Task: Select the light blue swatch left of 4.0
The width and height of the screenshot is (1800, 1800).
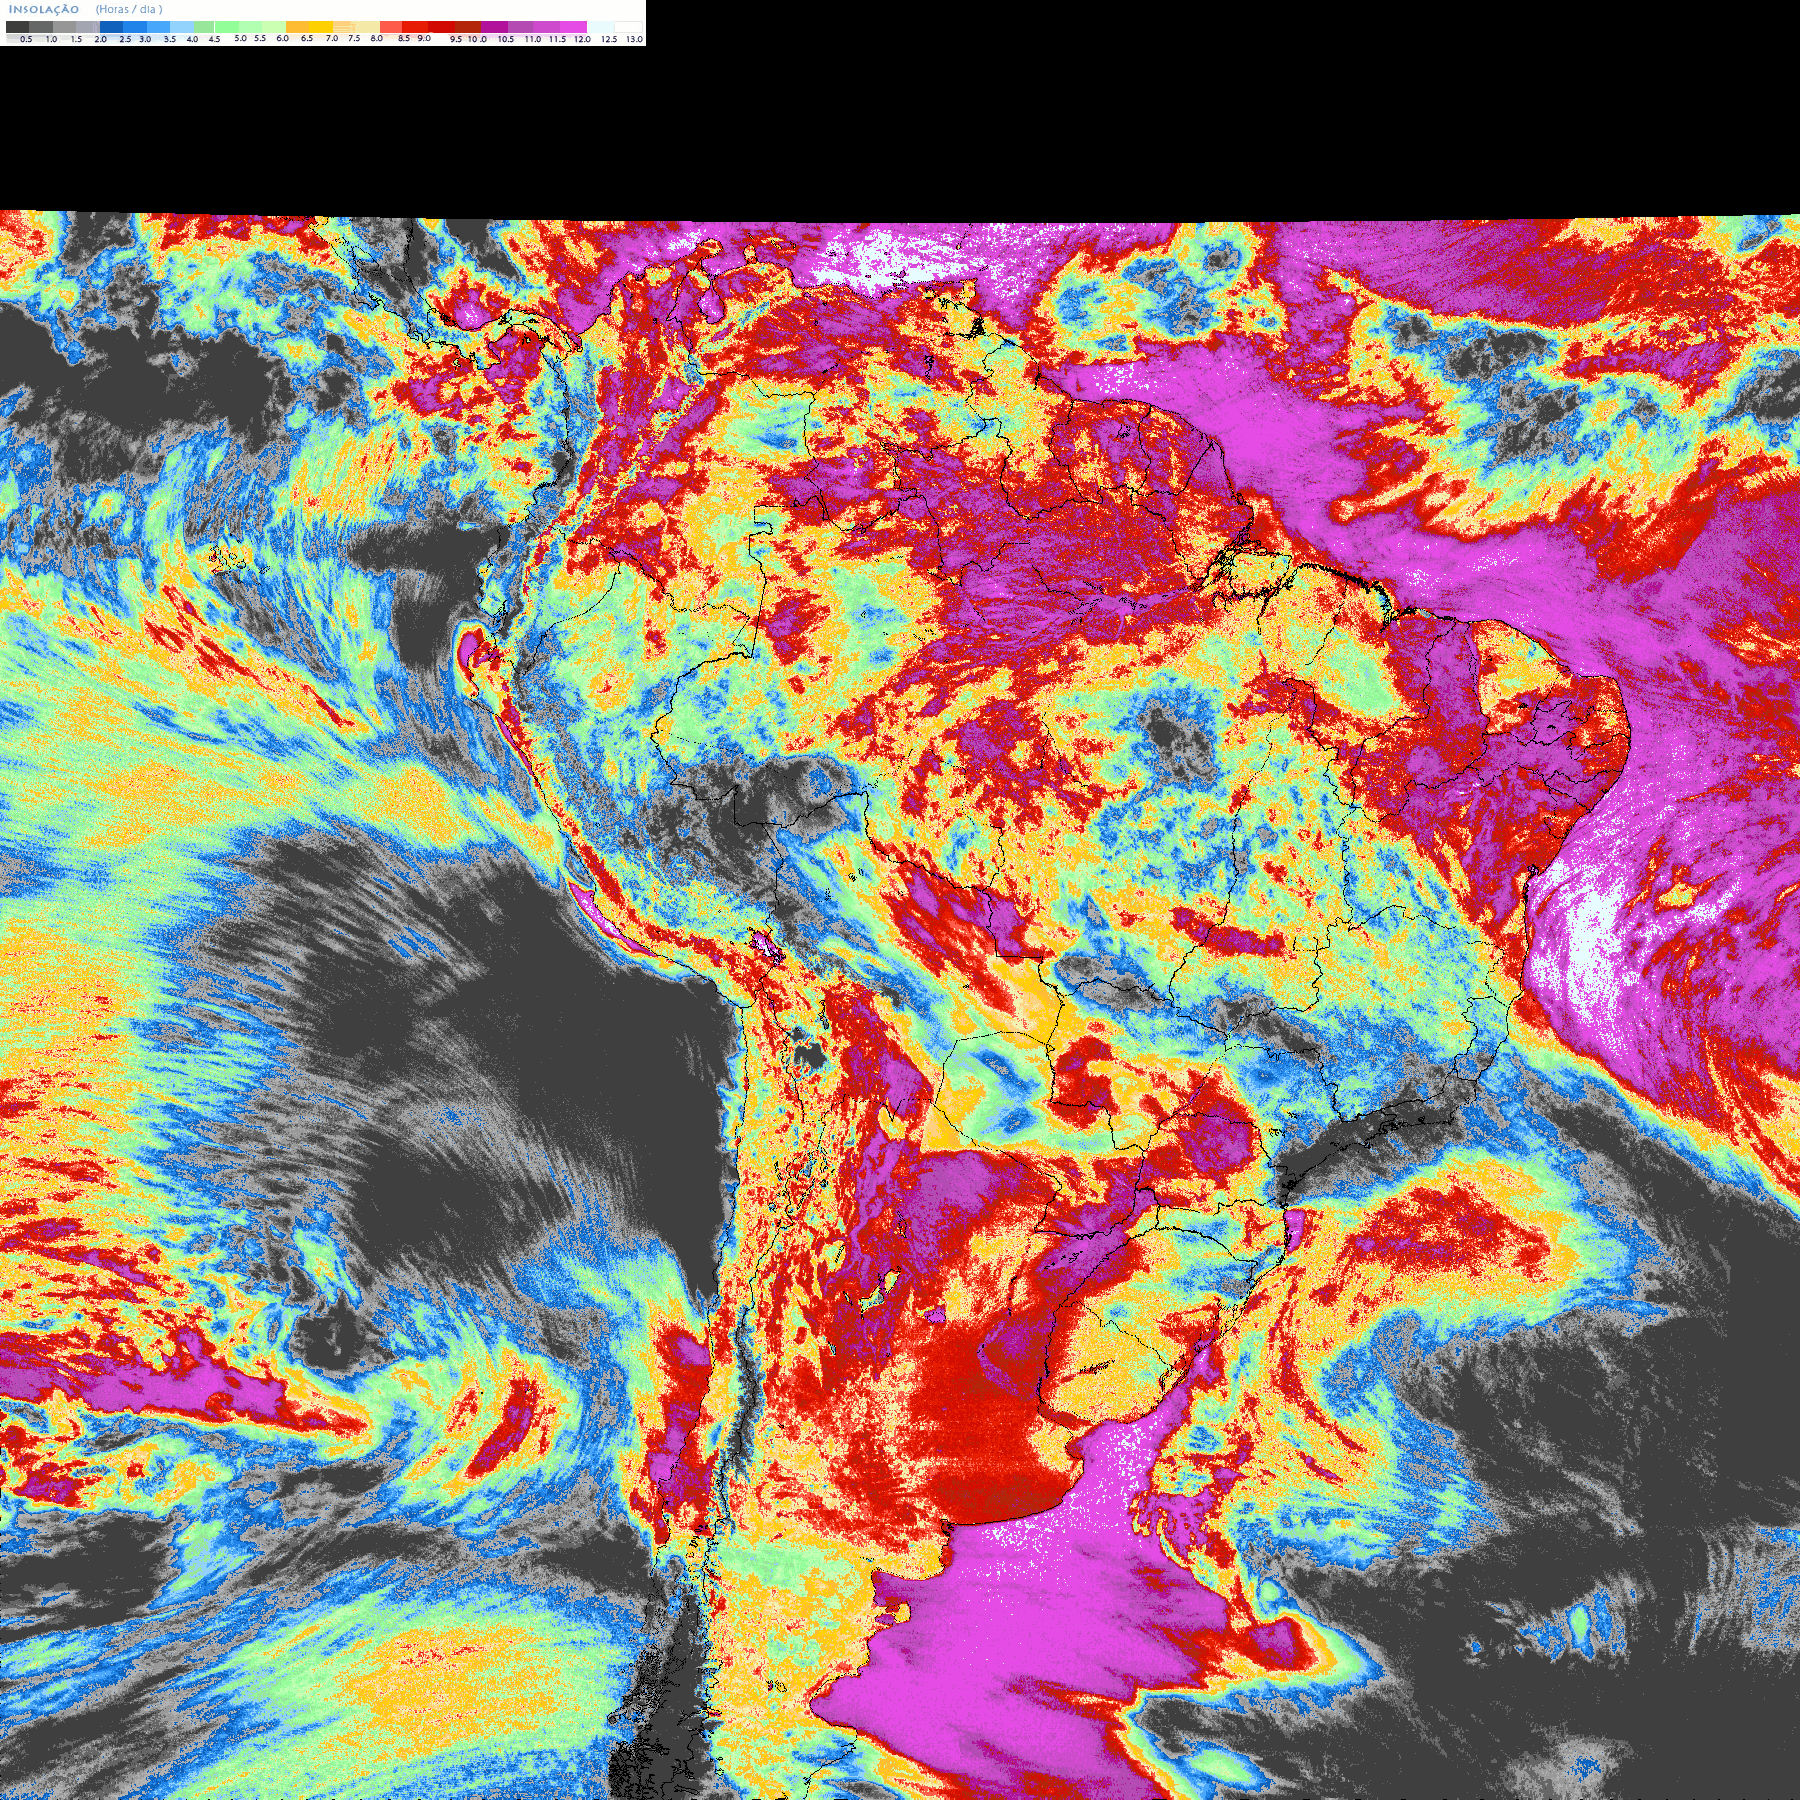Action: coord(182,27)
